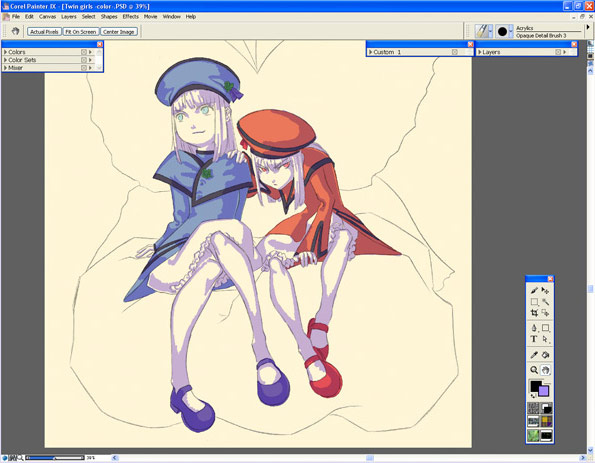The width and height of the screenshot is (595, 463).
Task: Close the Mixer section box
Action: pos(84,68)
